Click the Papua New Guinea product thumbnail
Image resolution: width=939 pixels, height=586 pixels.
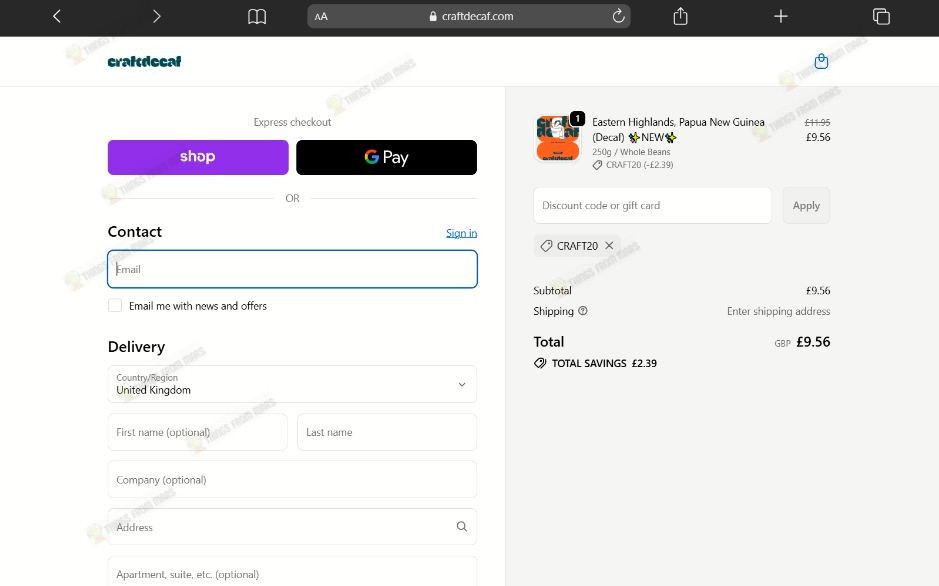point(558,138)
